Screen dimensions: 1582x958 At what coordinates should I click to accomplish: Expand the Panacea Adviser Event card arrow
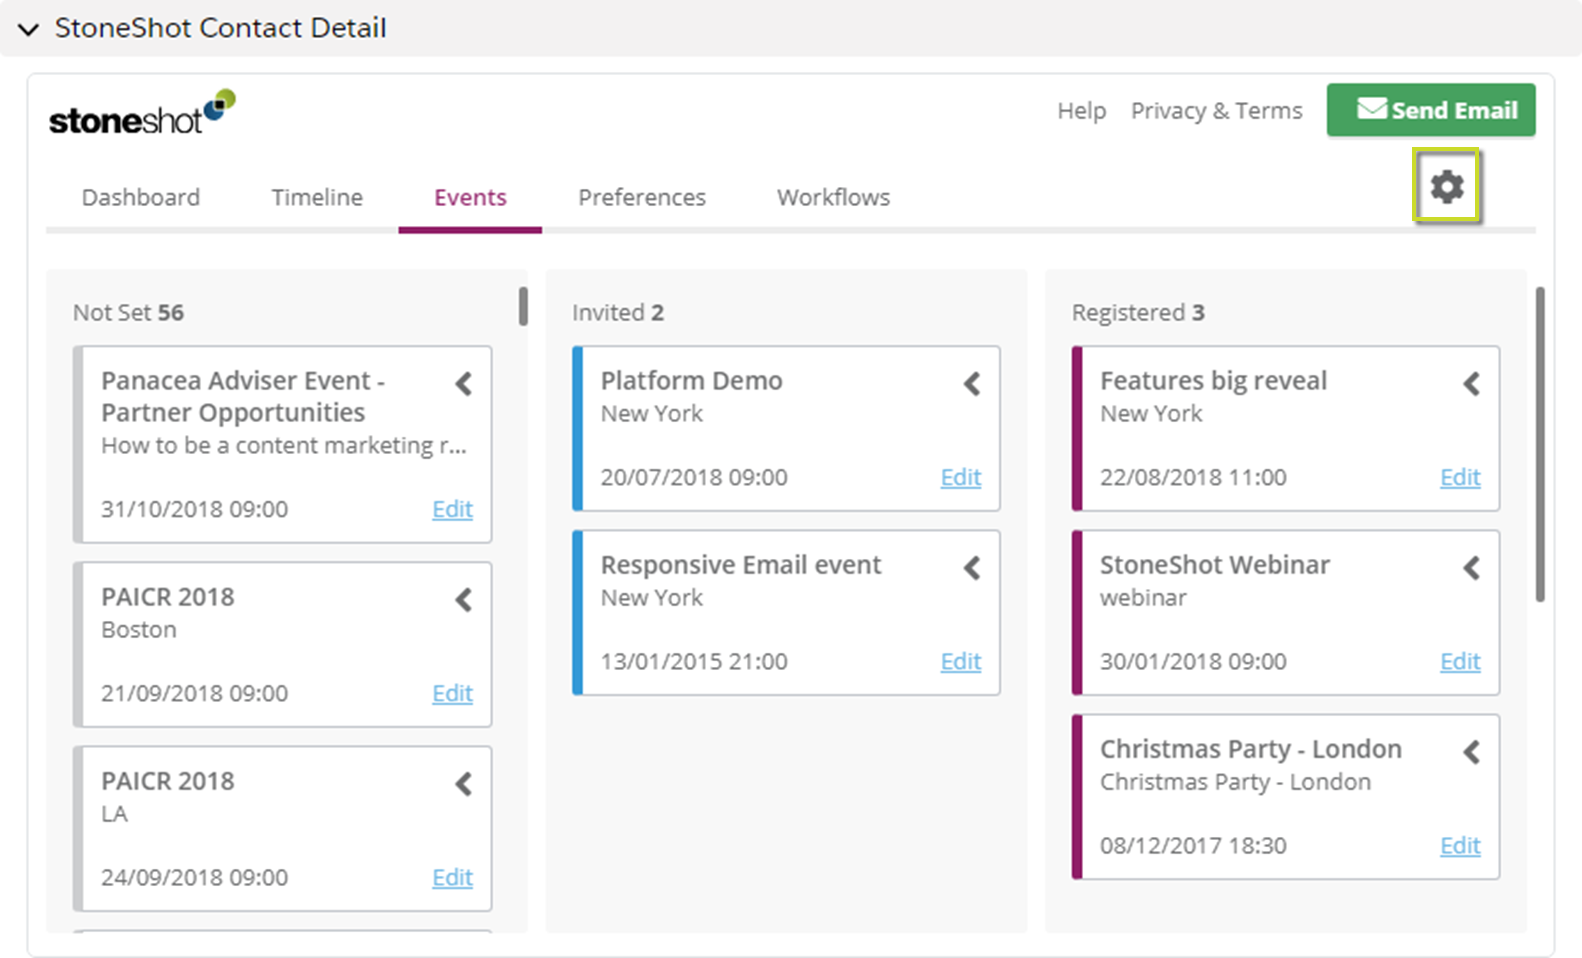464,383
